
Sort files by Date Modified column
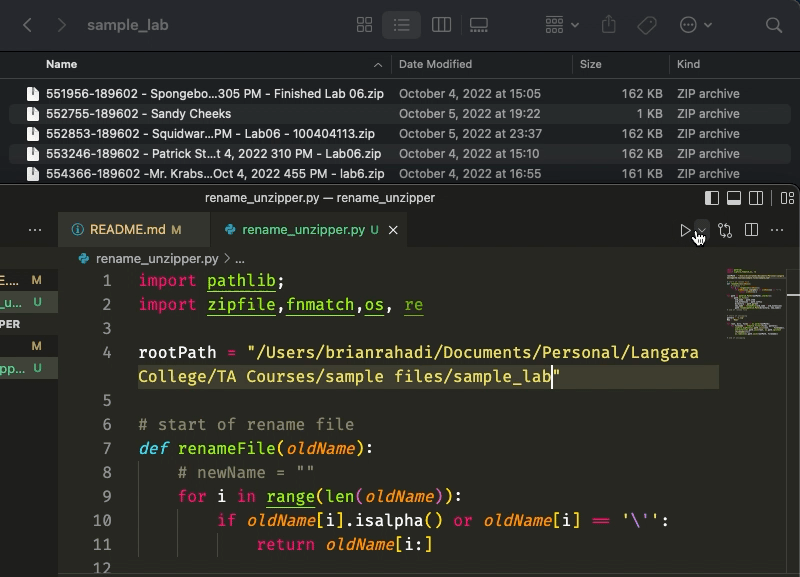coord(435,64)
